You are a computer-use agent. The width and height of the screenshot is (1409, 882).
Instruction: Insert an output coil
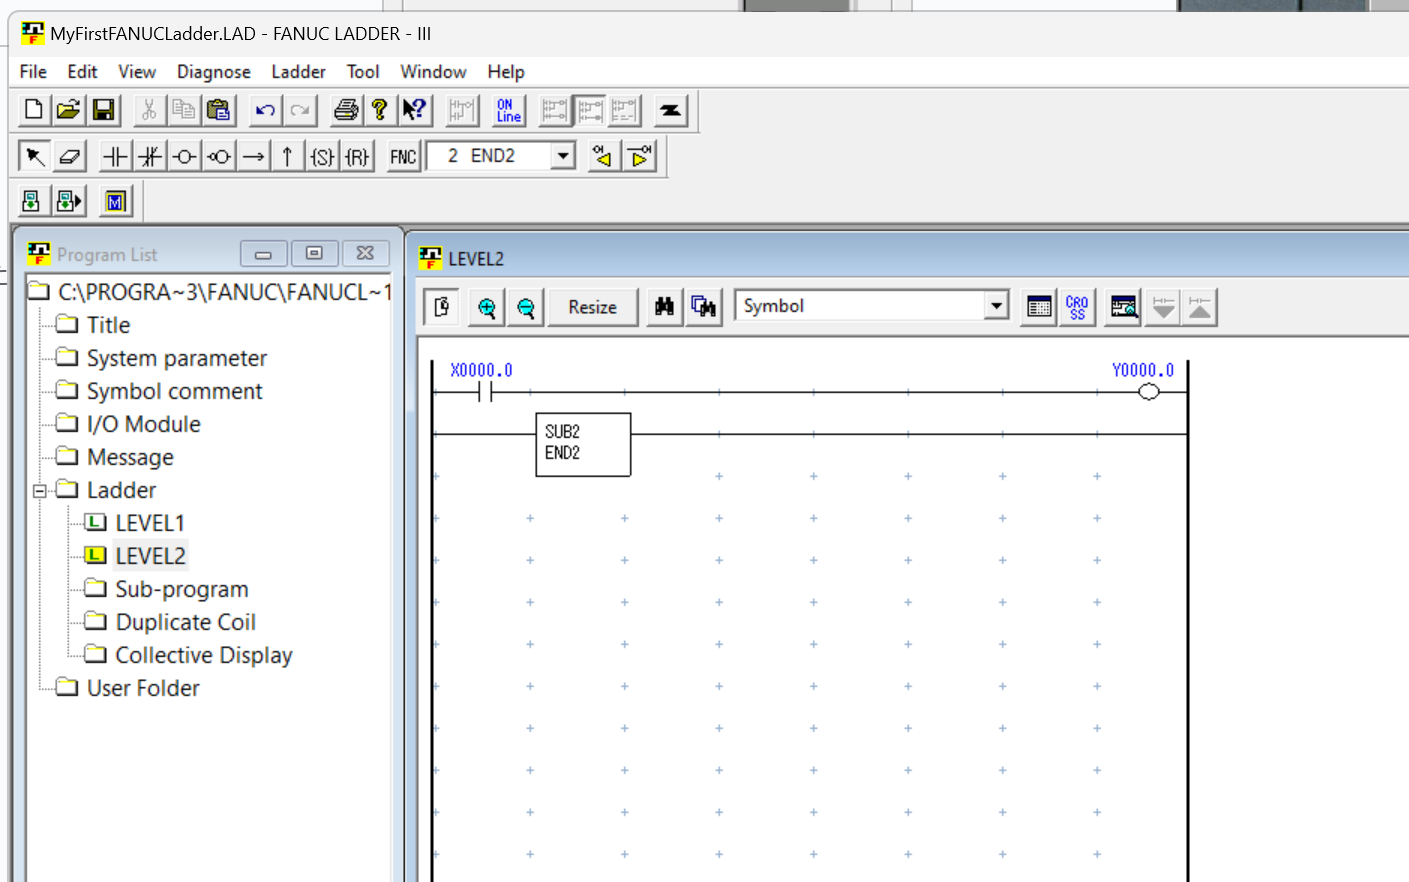pyautogui.click(x=184, y=156)
